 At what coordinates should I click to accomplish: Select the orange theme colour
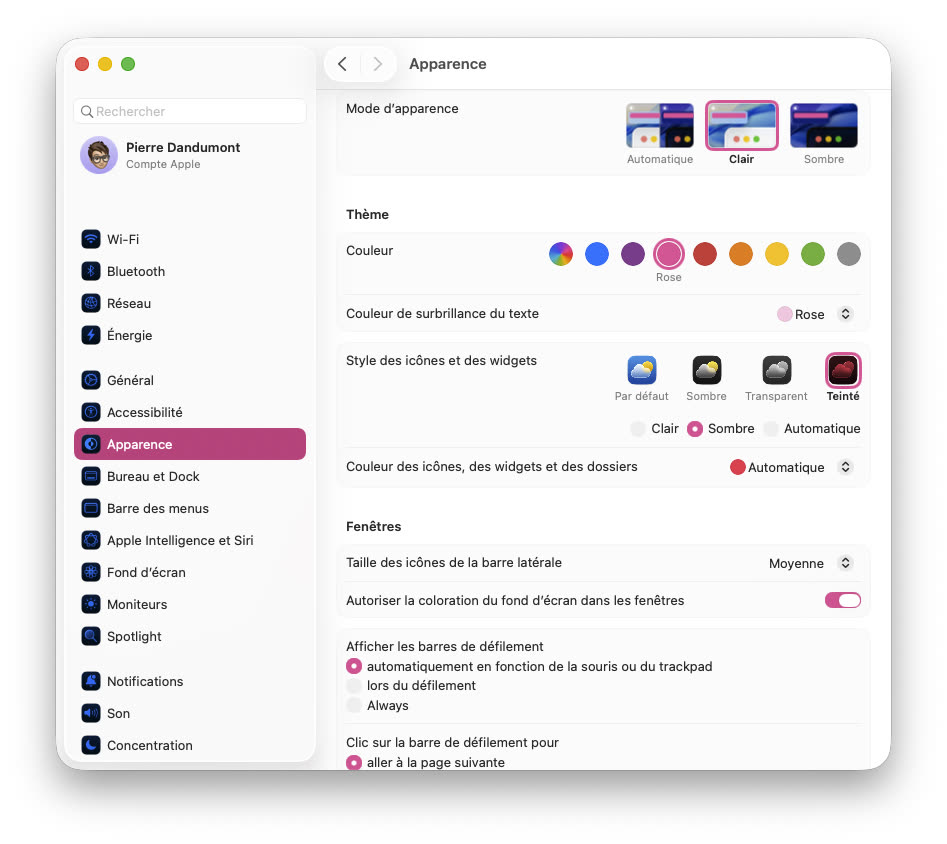pyautogui.click(x=741, y=254)
